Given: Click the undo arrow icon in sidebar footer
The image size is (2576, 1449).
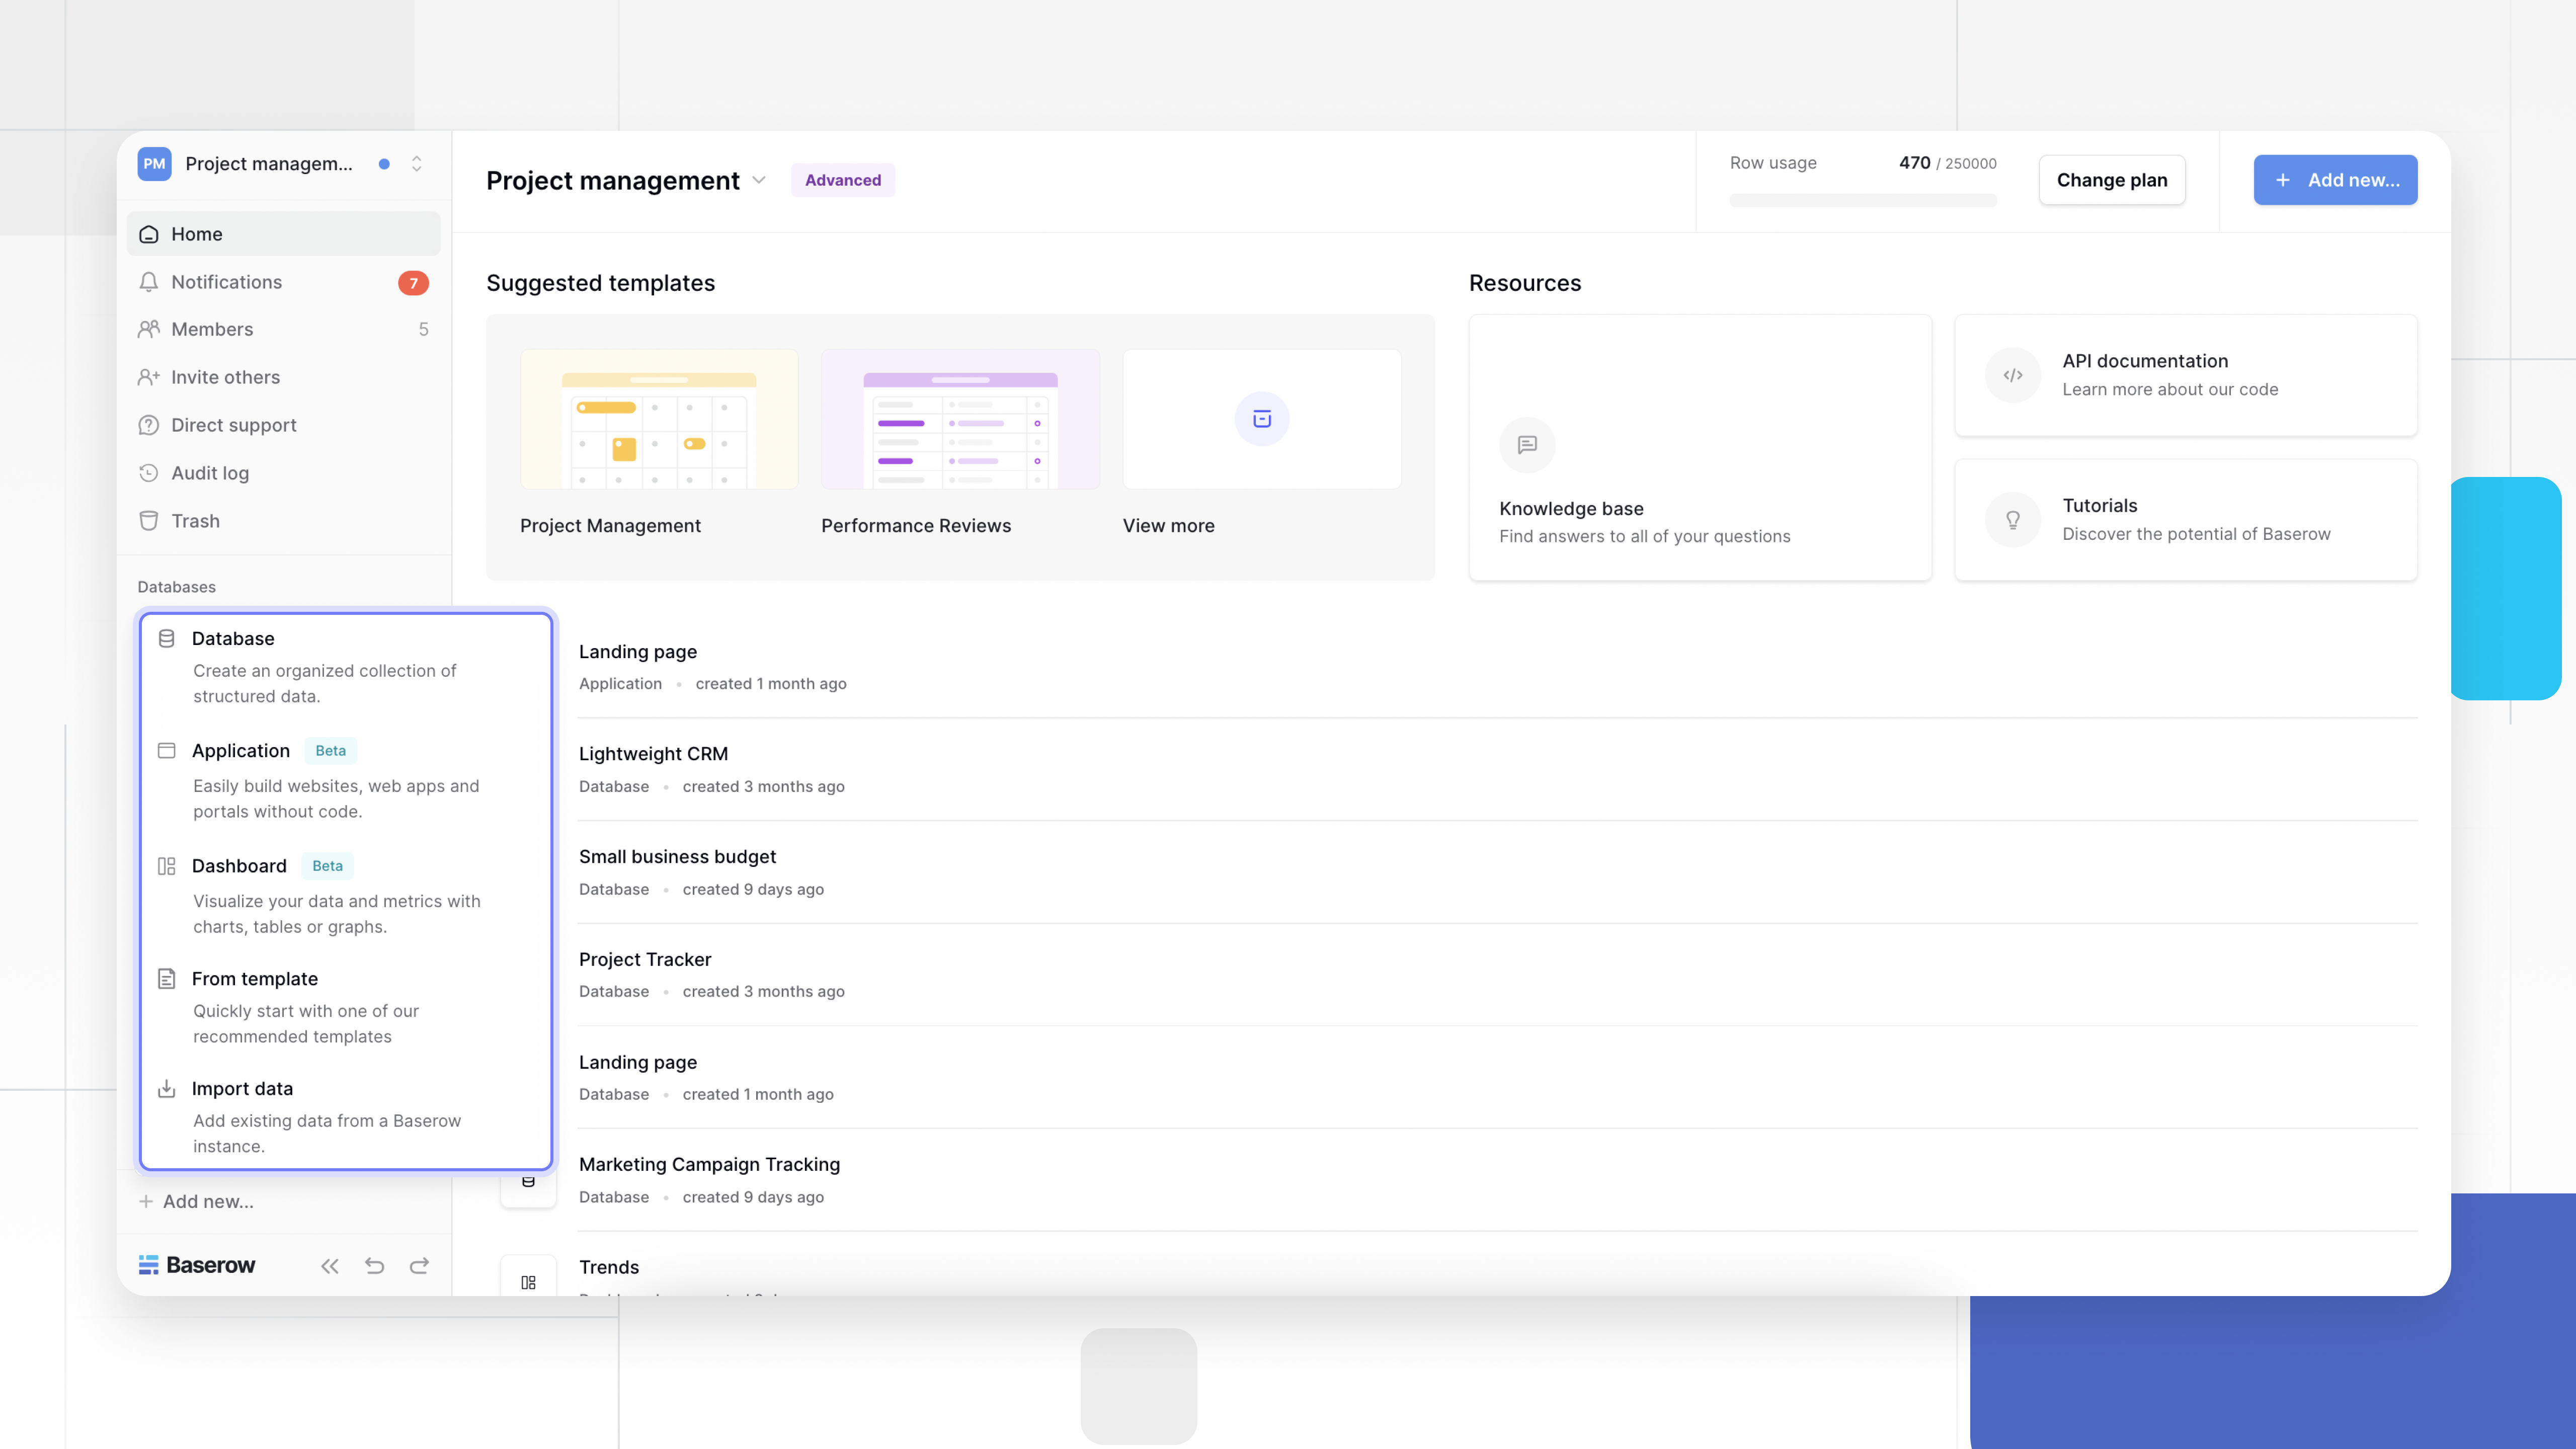Looking at the screenshot, I should [374, 1266].
